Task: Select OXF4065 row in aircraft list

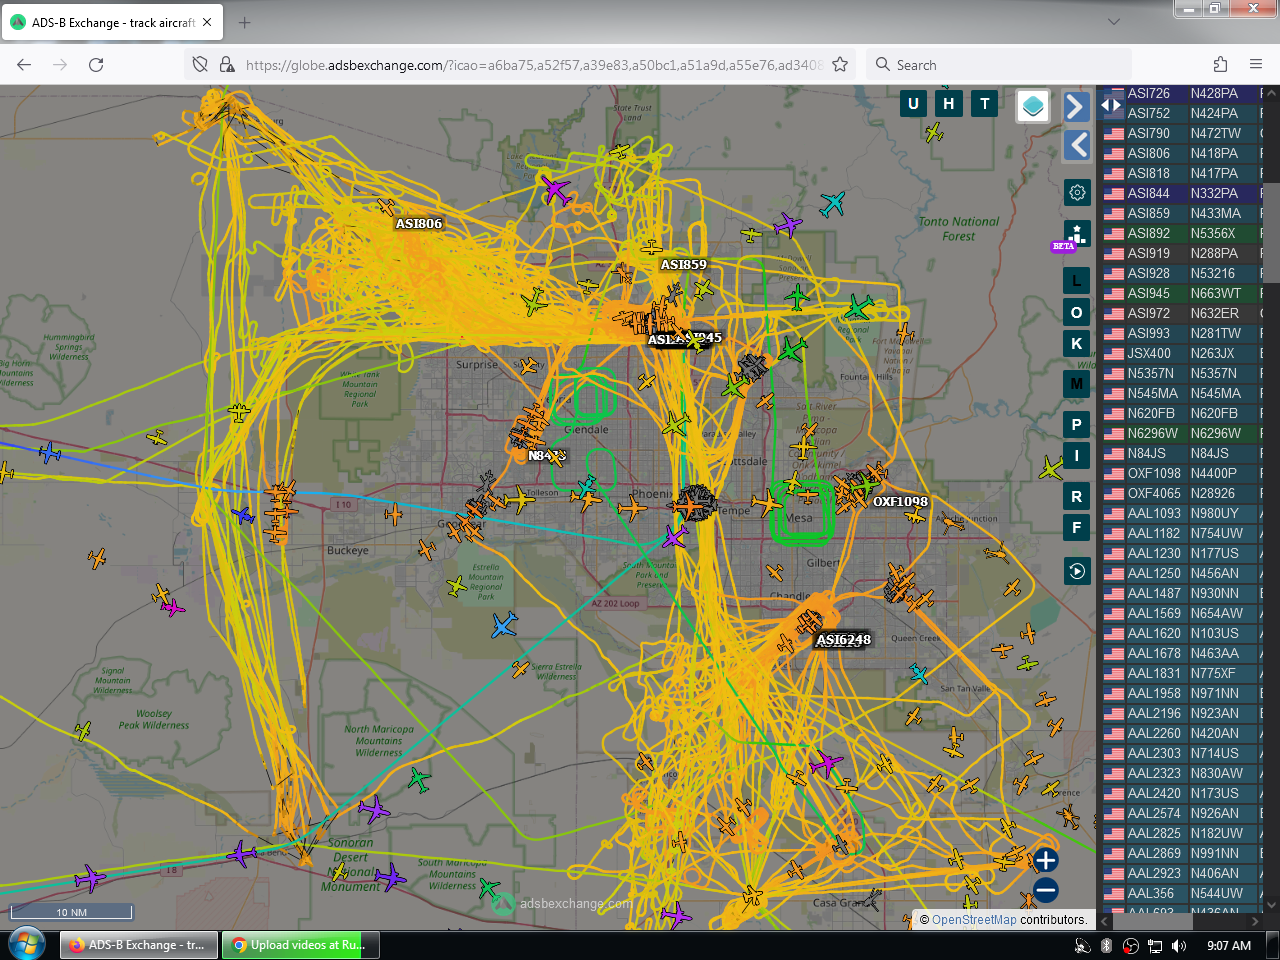Action: pyautogui.click(x=1183, y=493)
